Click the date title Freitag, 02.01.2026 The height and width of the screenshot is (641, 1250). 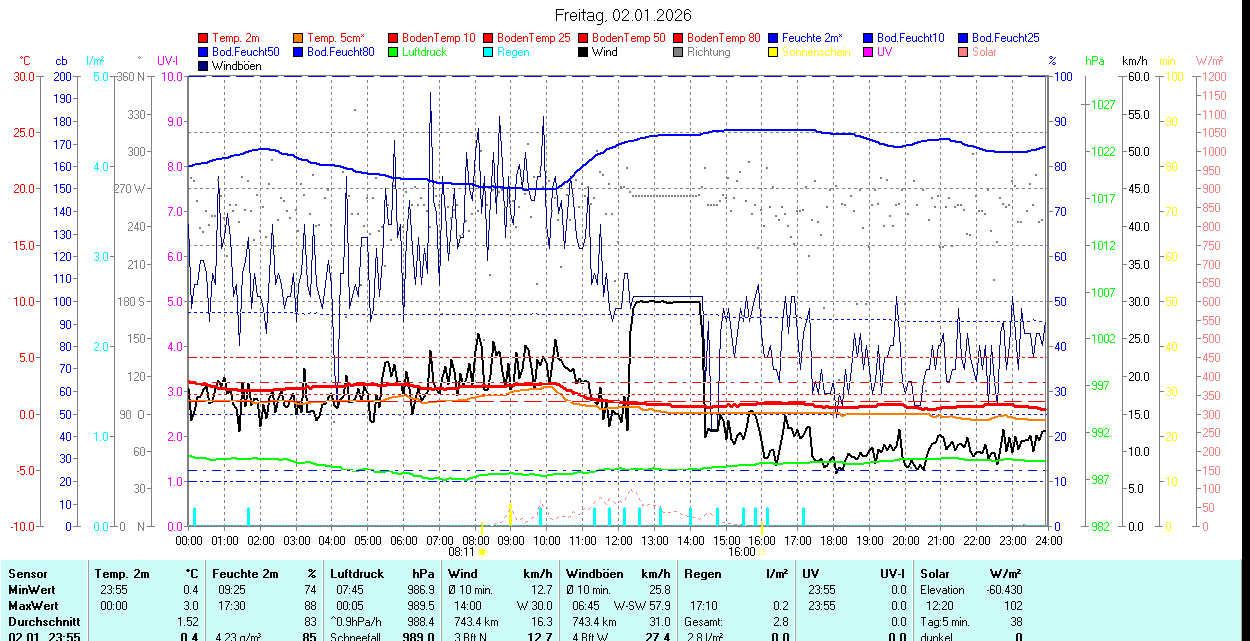click(x=624, y=15)
